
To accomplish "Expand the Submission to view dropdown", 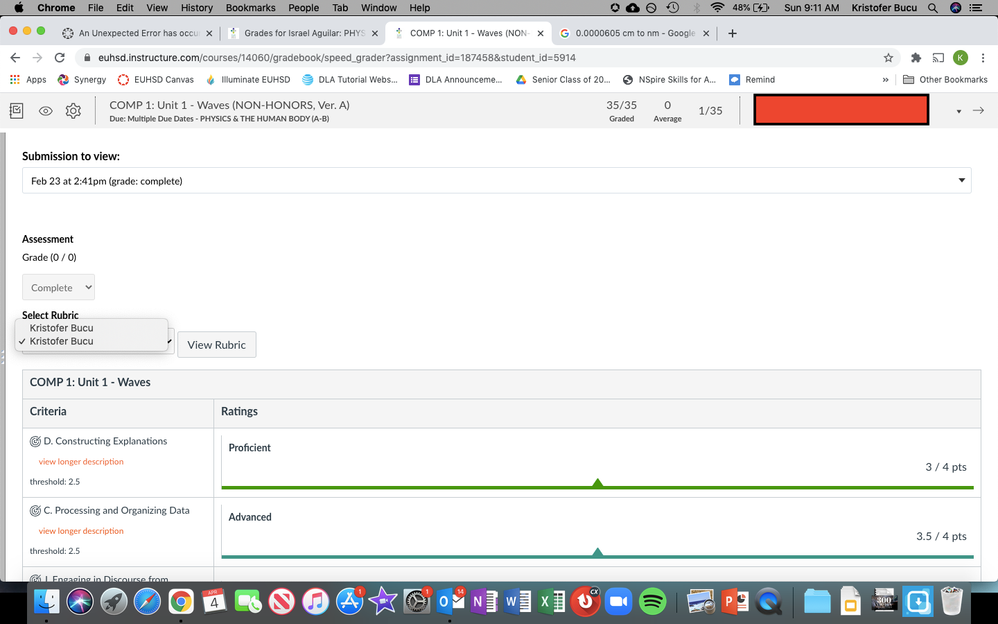I will click(496, 181).
